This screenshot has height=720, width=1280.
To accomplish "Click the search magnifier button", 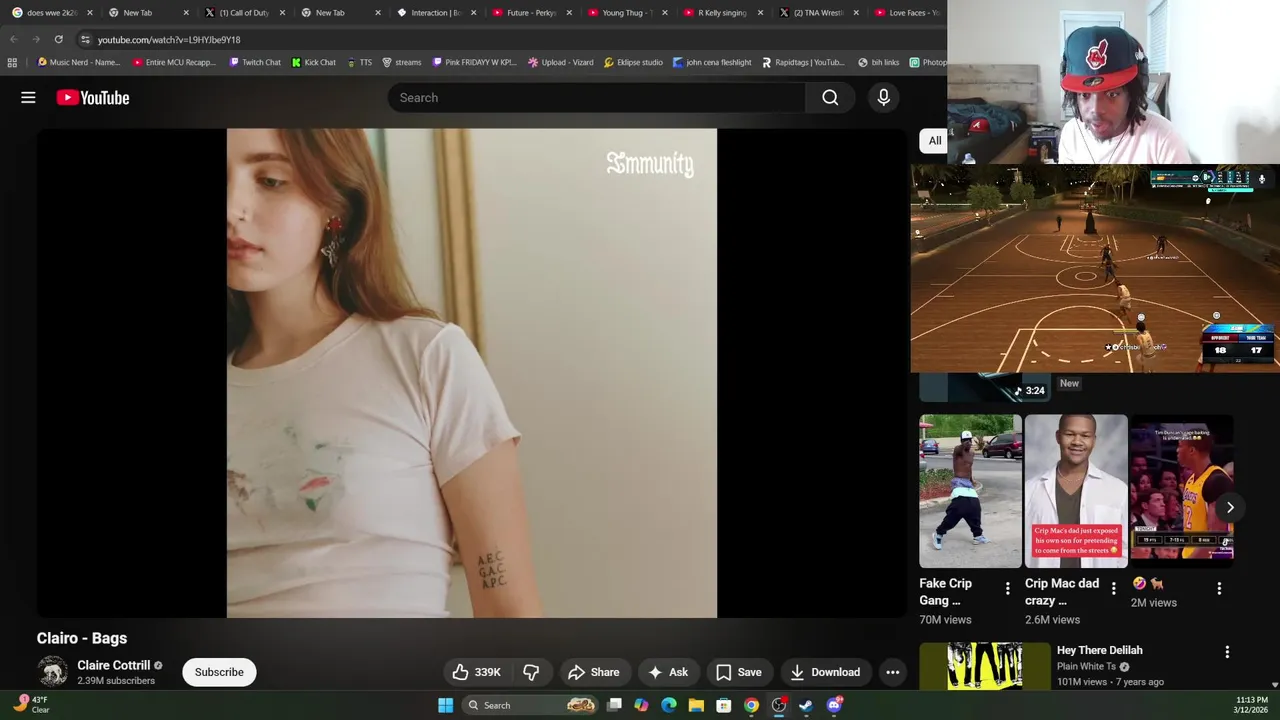I will coord(830,97).
